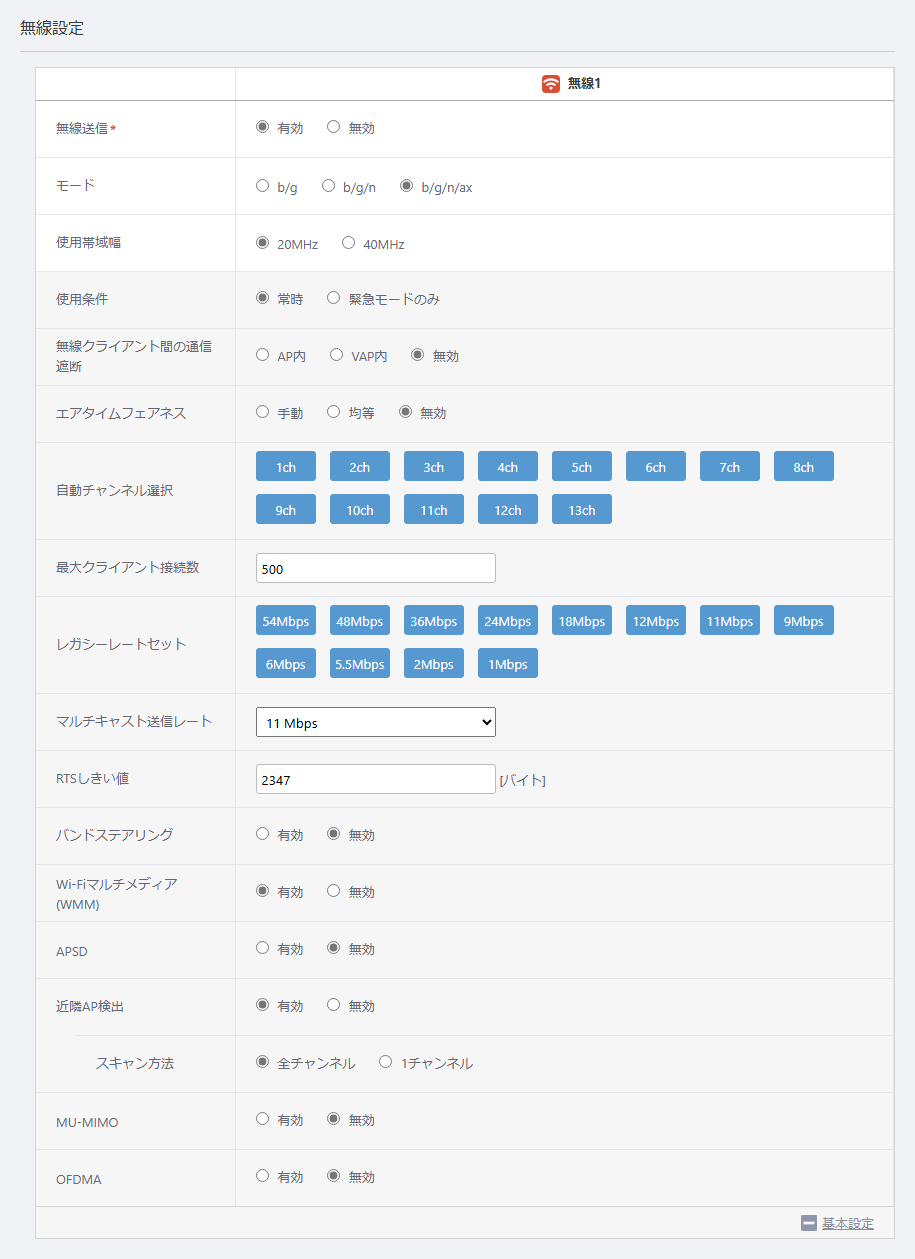The width and height of the screenshot is (915, 1259).
Task: Select AP内 for client isolation
Action: tap(263, 355)
